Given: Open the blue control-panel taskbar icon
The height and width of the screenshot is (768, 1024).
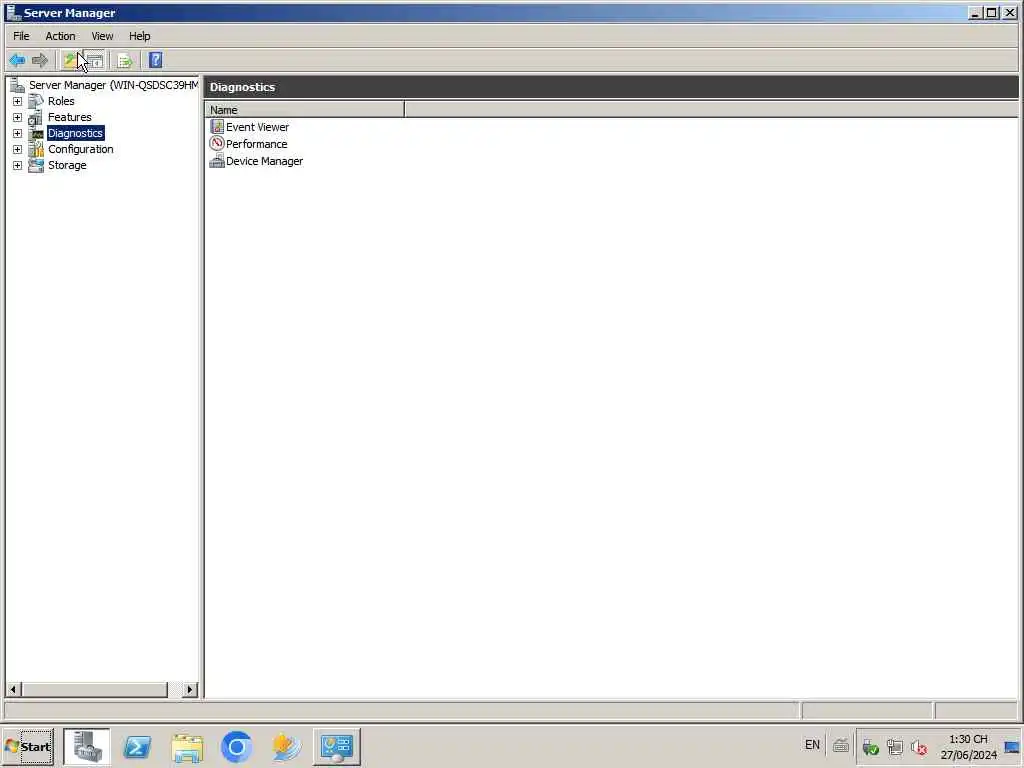Looking at the screenshot, I should pos(336,747).
